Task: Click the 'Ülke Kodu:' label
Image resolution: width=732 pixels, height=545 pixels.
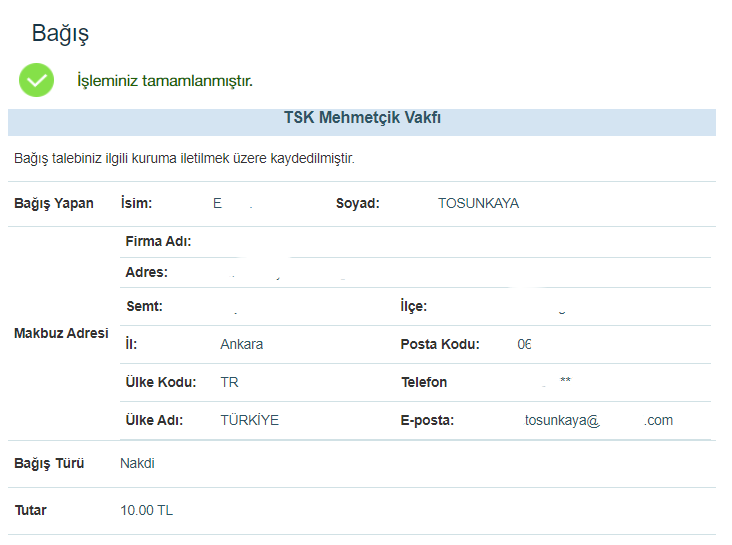Action: (x=161, y=382)
